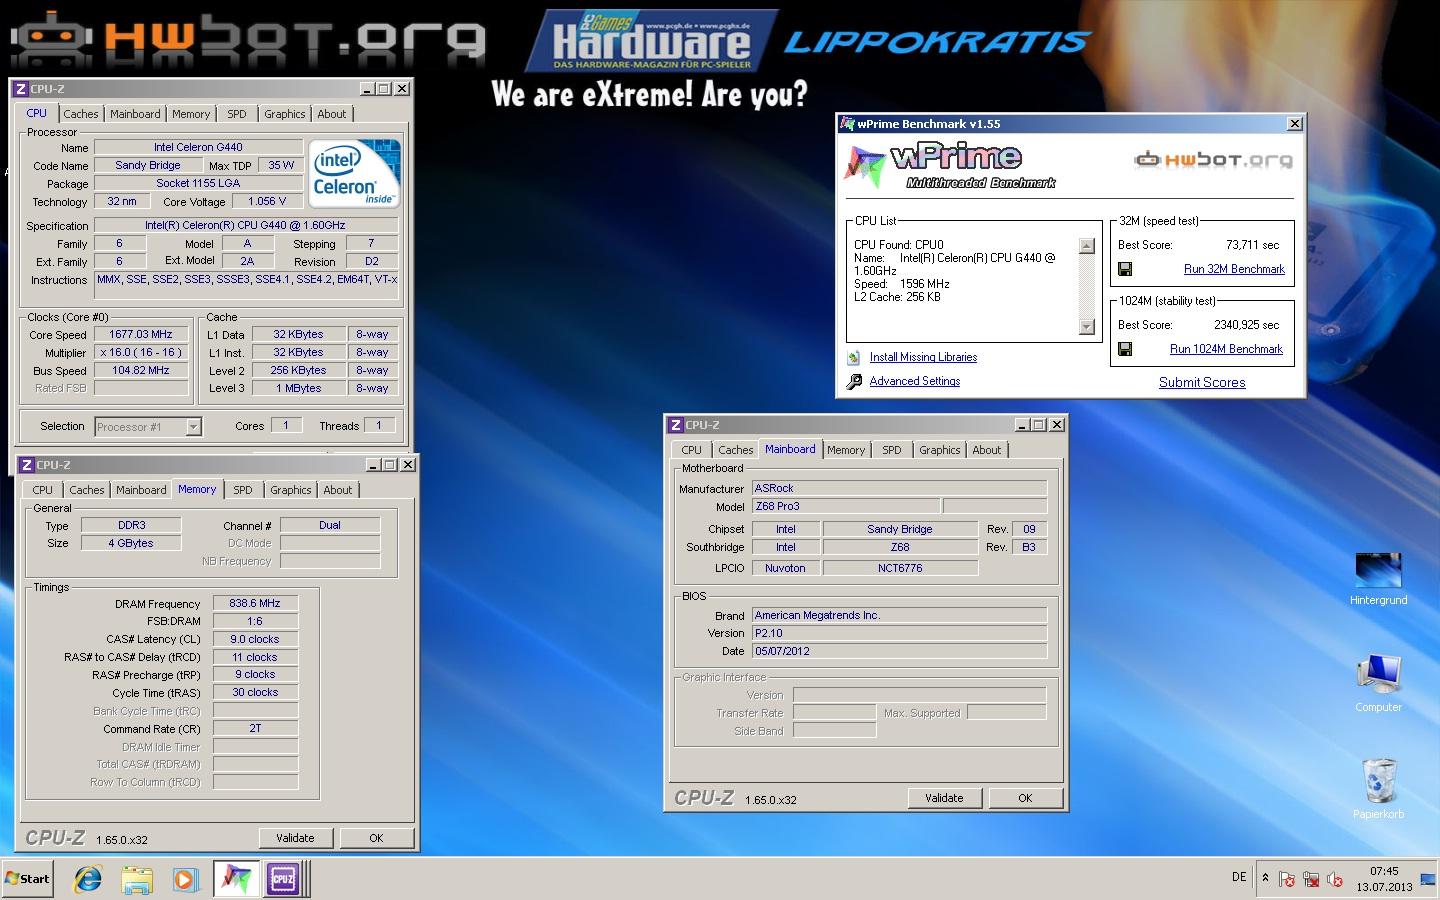Click Submit Scores link
This screenshot has height=900, width=1440.
click(1202, 382)
